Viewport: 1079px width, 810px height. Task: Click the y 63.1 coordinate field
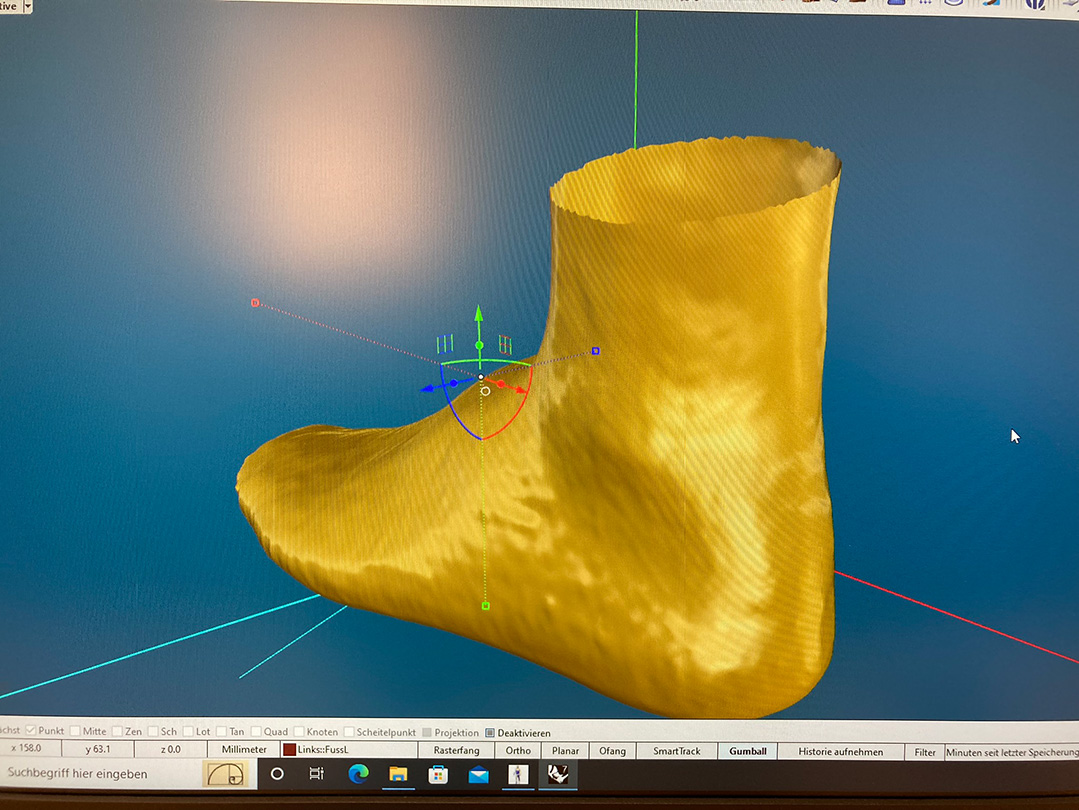coord(97,749)
